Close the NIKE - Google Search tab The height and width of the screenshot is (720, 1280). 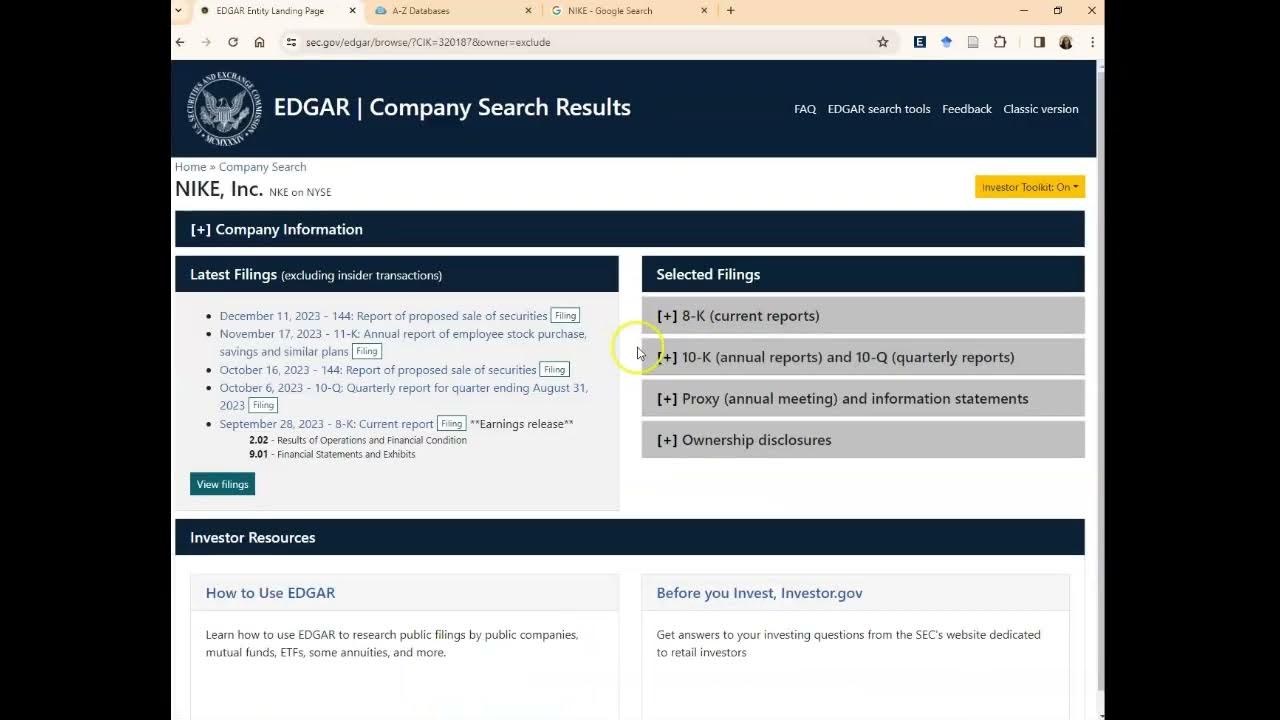(704, 11)
